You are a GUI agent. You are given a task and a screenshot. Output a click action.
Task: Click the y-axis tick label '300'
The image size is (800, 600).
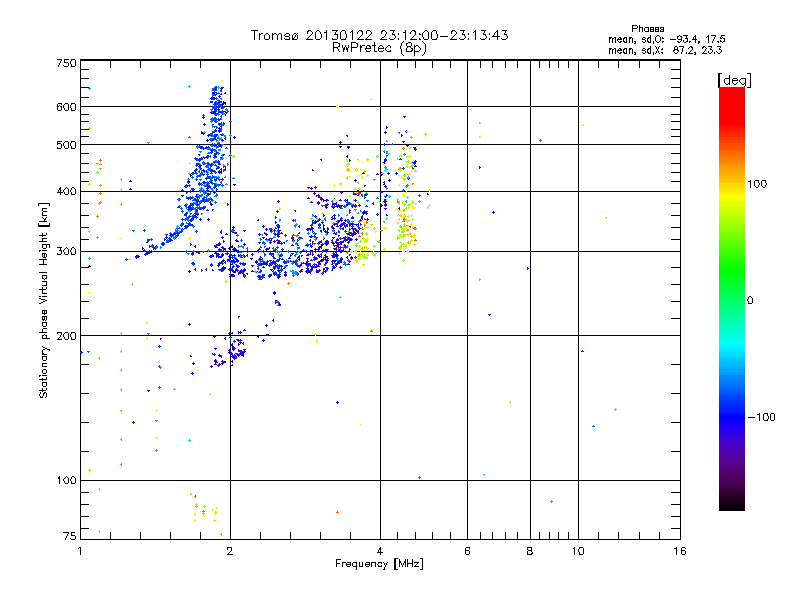[x=66, y=251]
